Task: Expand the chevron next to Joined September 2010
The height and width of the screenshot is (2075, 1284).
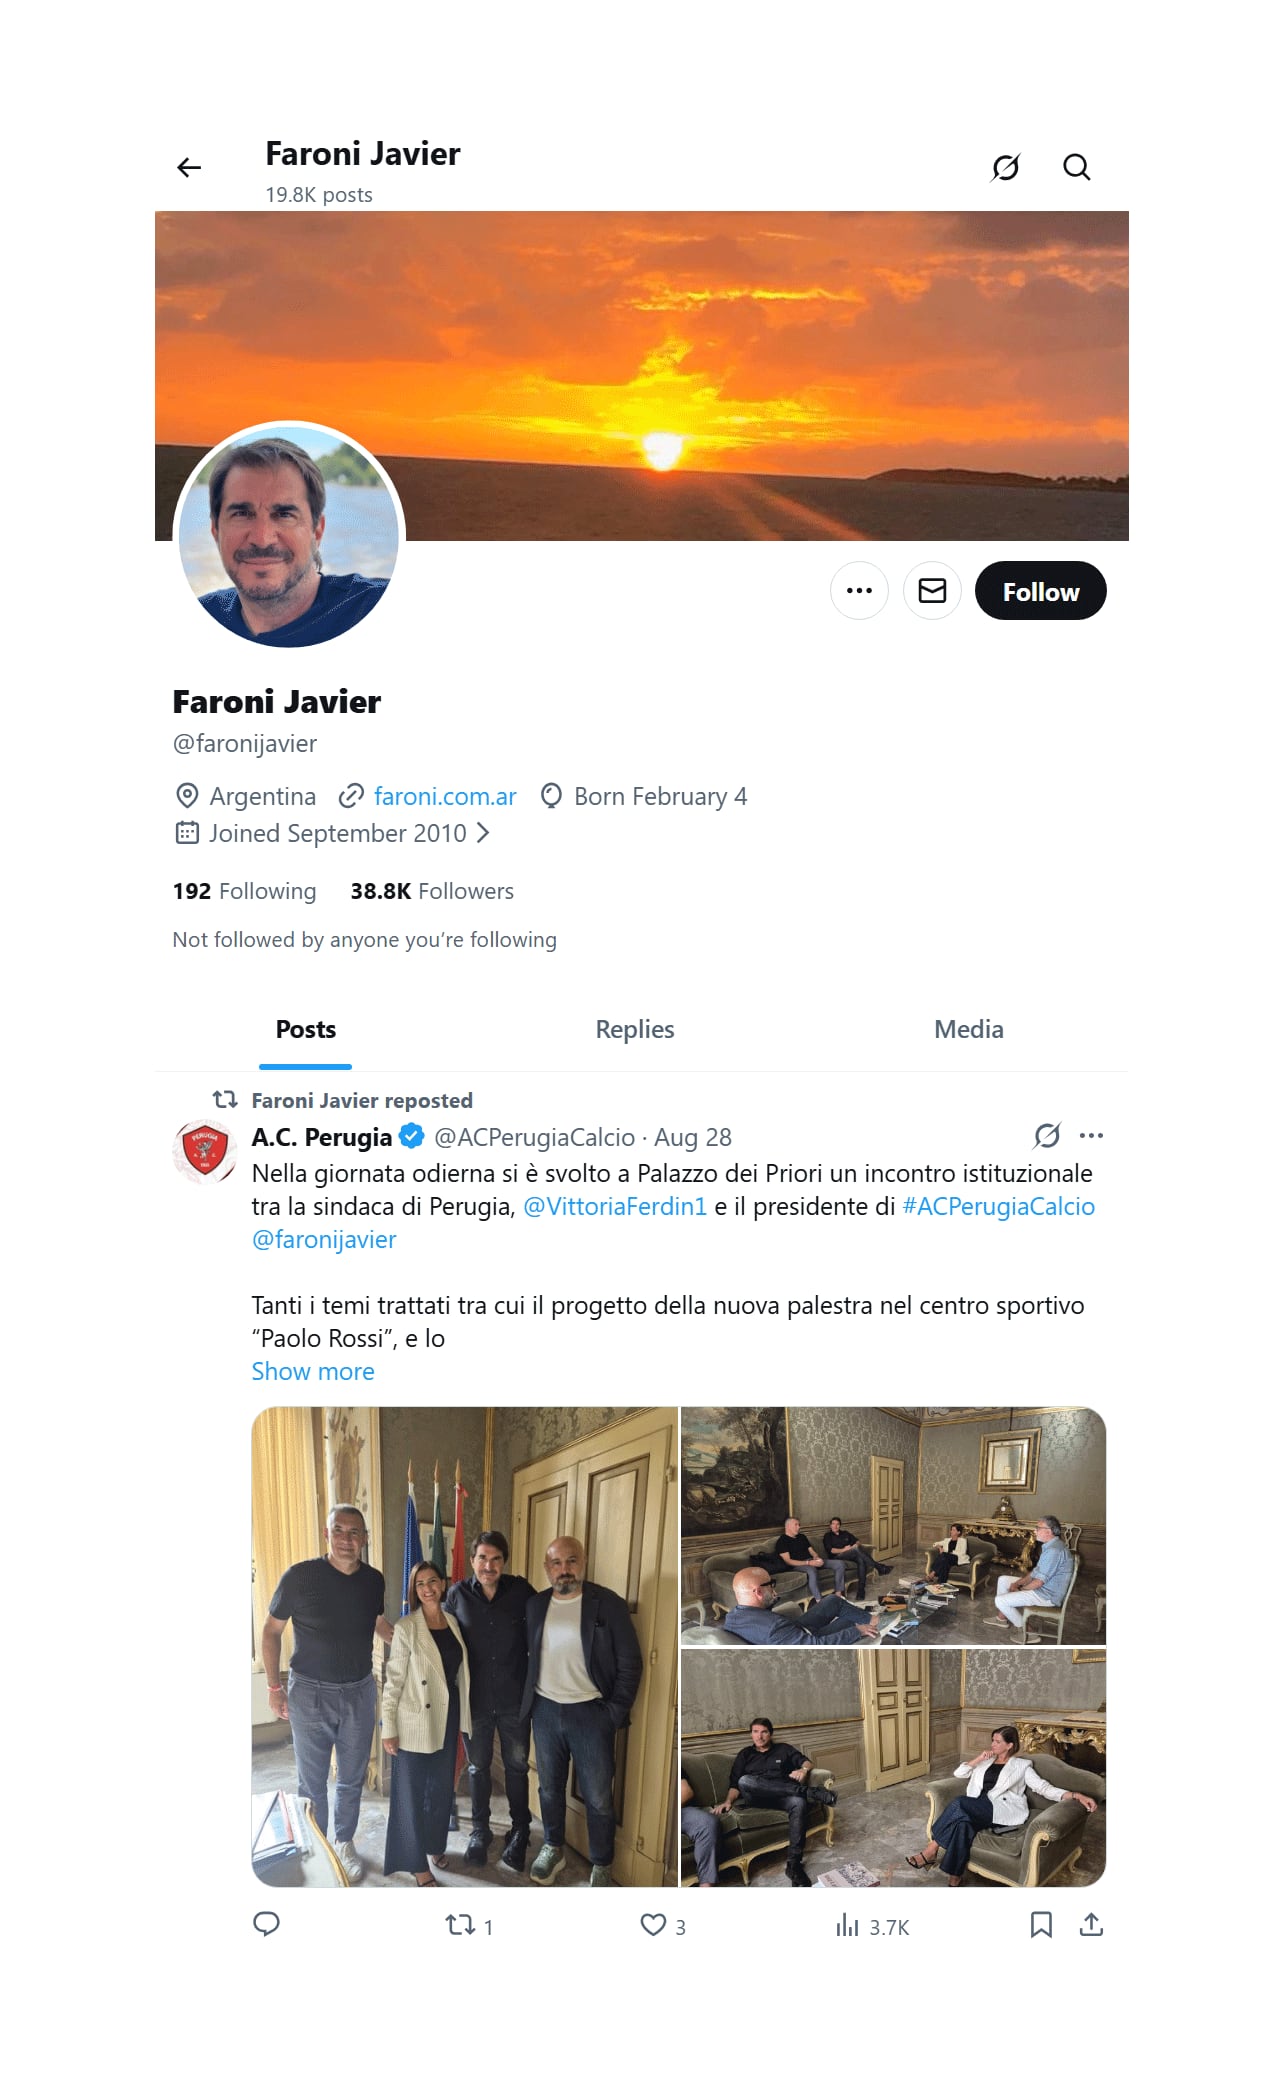Action: click(489, 832)
